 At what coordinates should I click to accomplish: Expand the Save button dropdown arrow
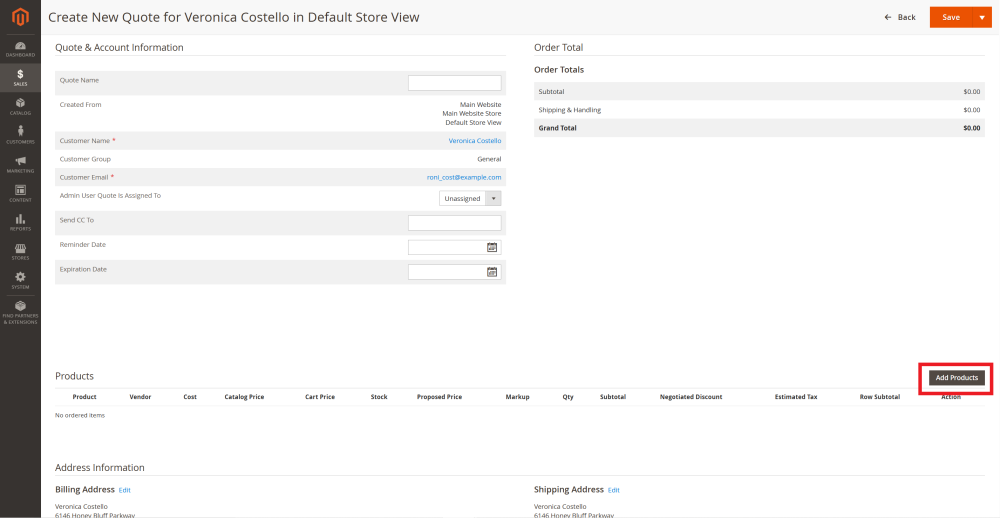pyautogui.click(x=982, y=17)
